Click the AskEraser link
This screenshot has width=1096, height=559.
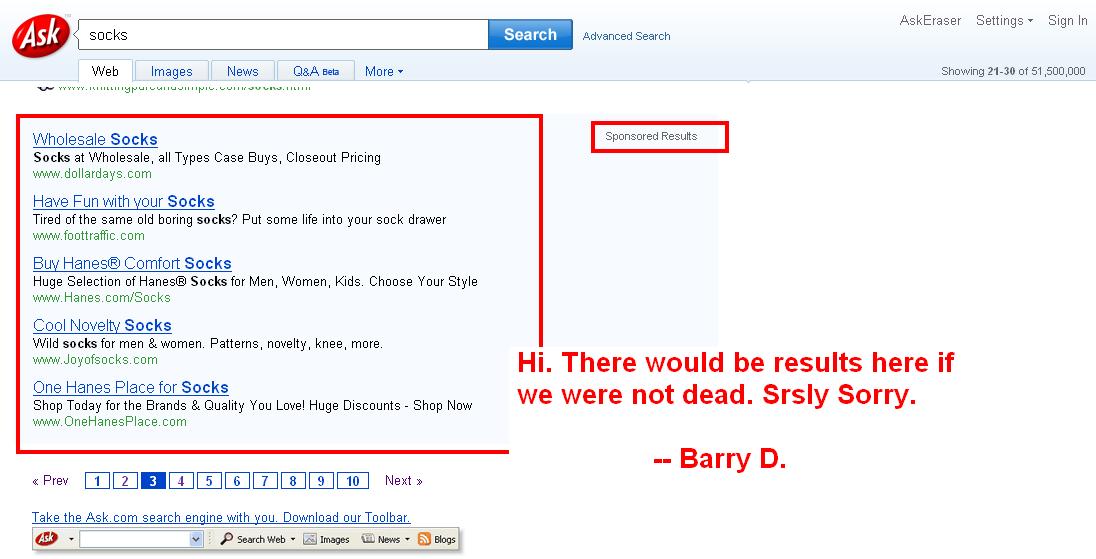(x=930, y=20)
